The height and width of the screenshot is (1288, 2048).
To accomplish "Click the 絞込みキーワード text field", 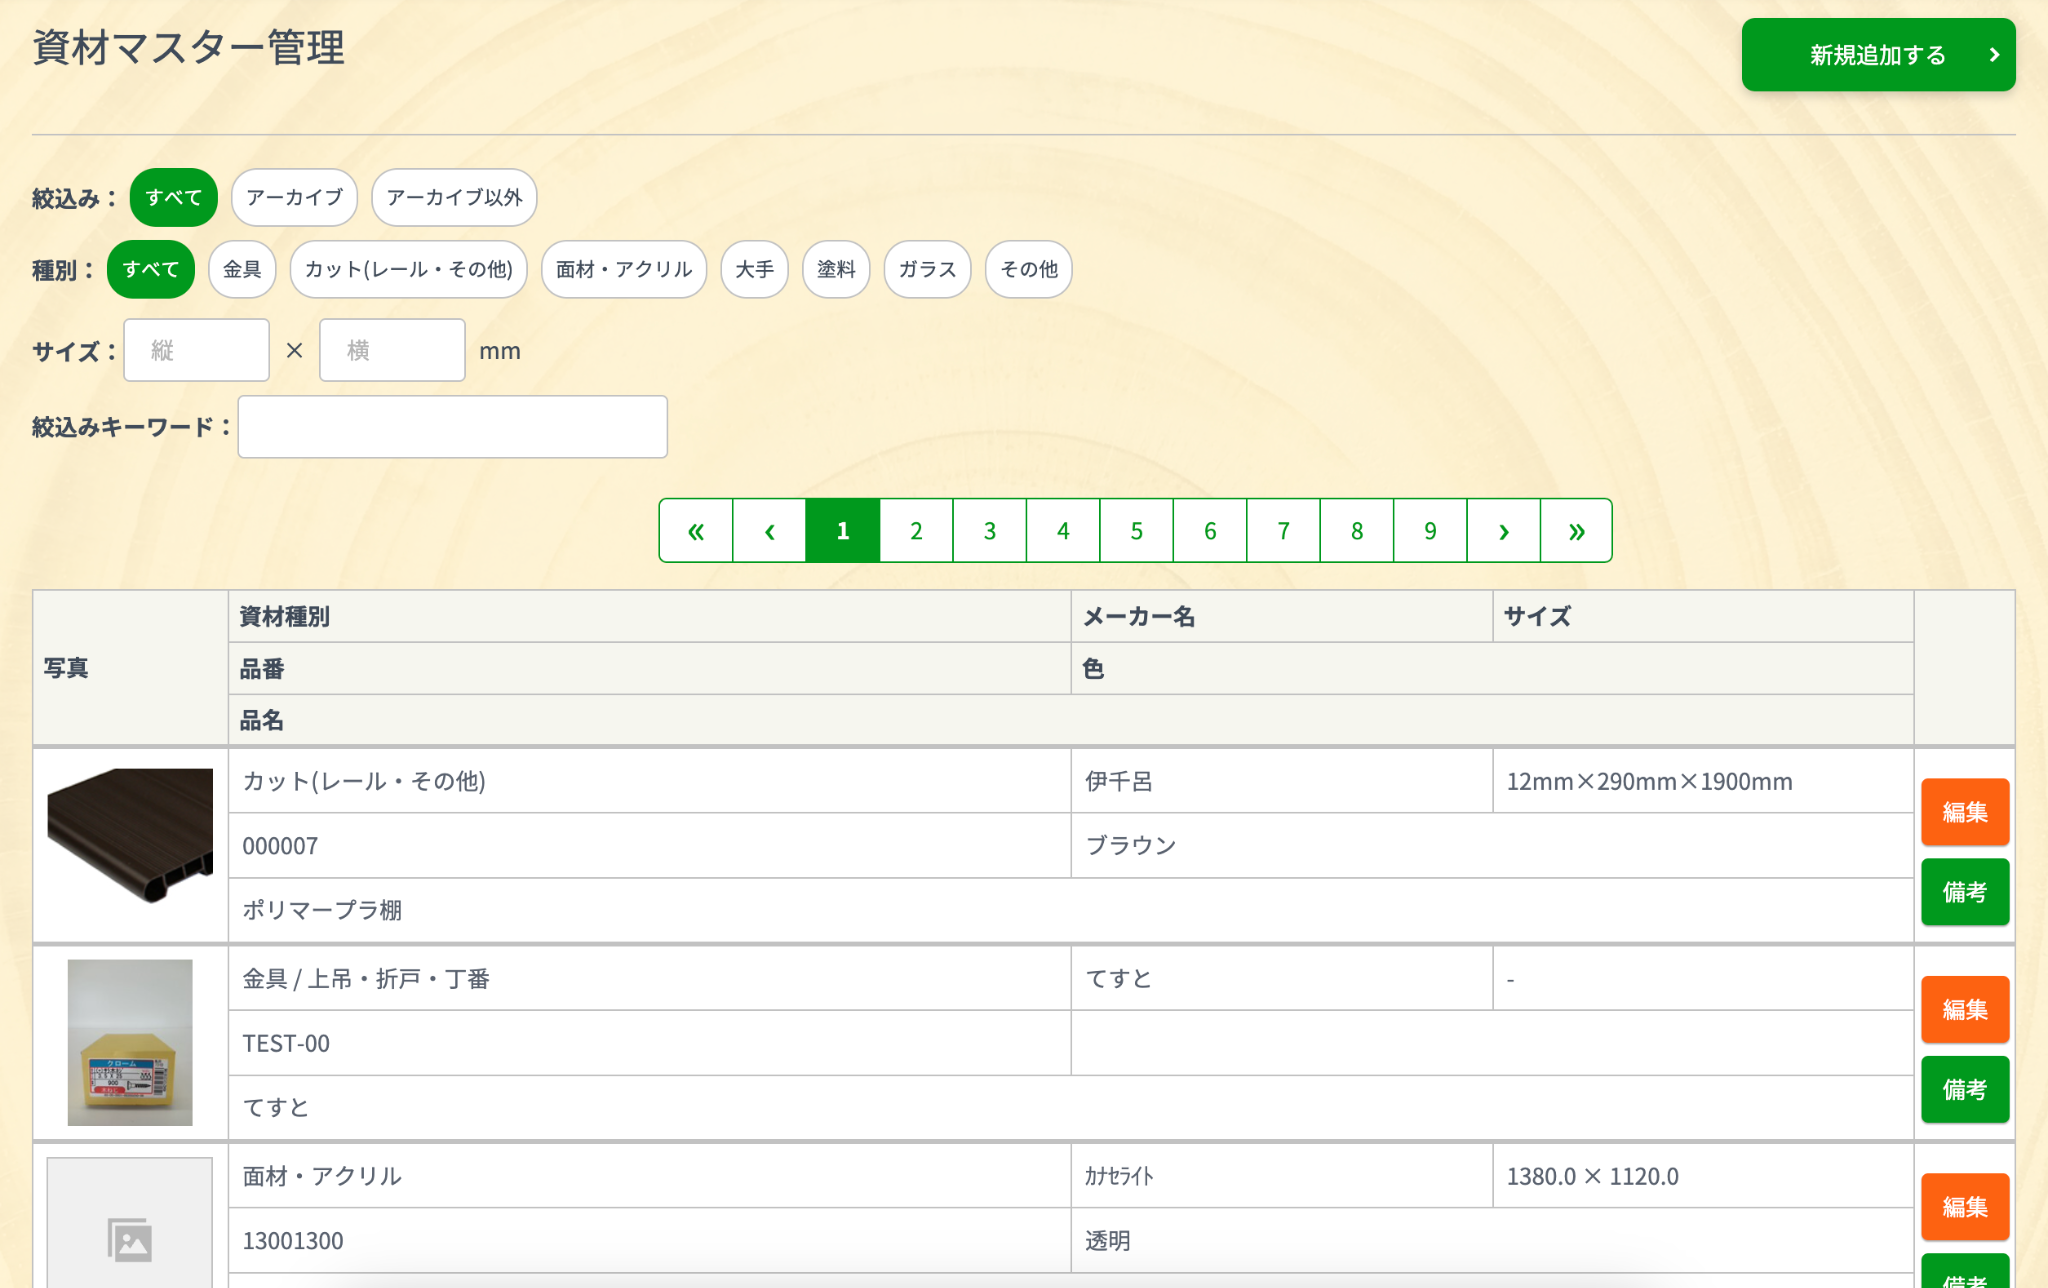I will [452, 427].
